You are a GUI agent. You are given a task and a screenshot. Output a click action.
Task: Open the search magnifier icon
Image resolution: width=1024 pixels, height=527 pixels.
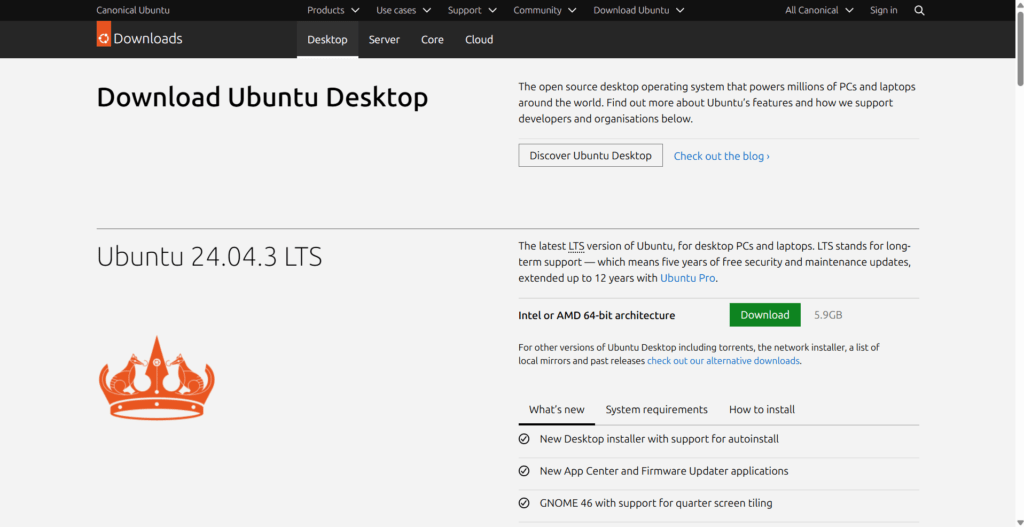pos(920,10)
